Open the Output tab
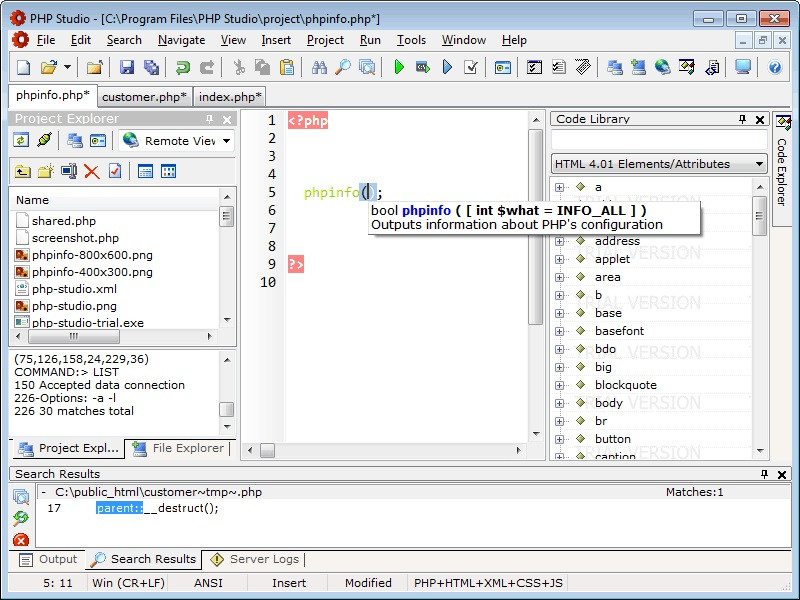The width and height of the screenshot is (800, 600). pyautogui.click(x=47, y=559)
